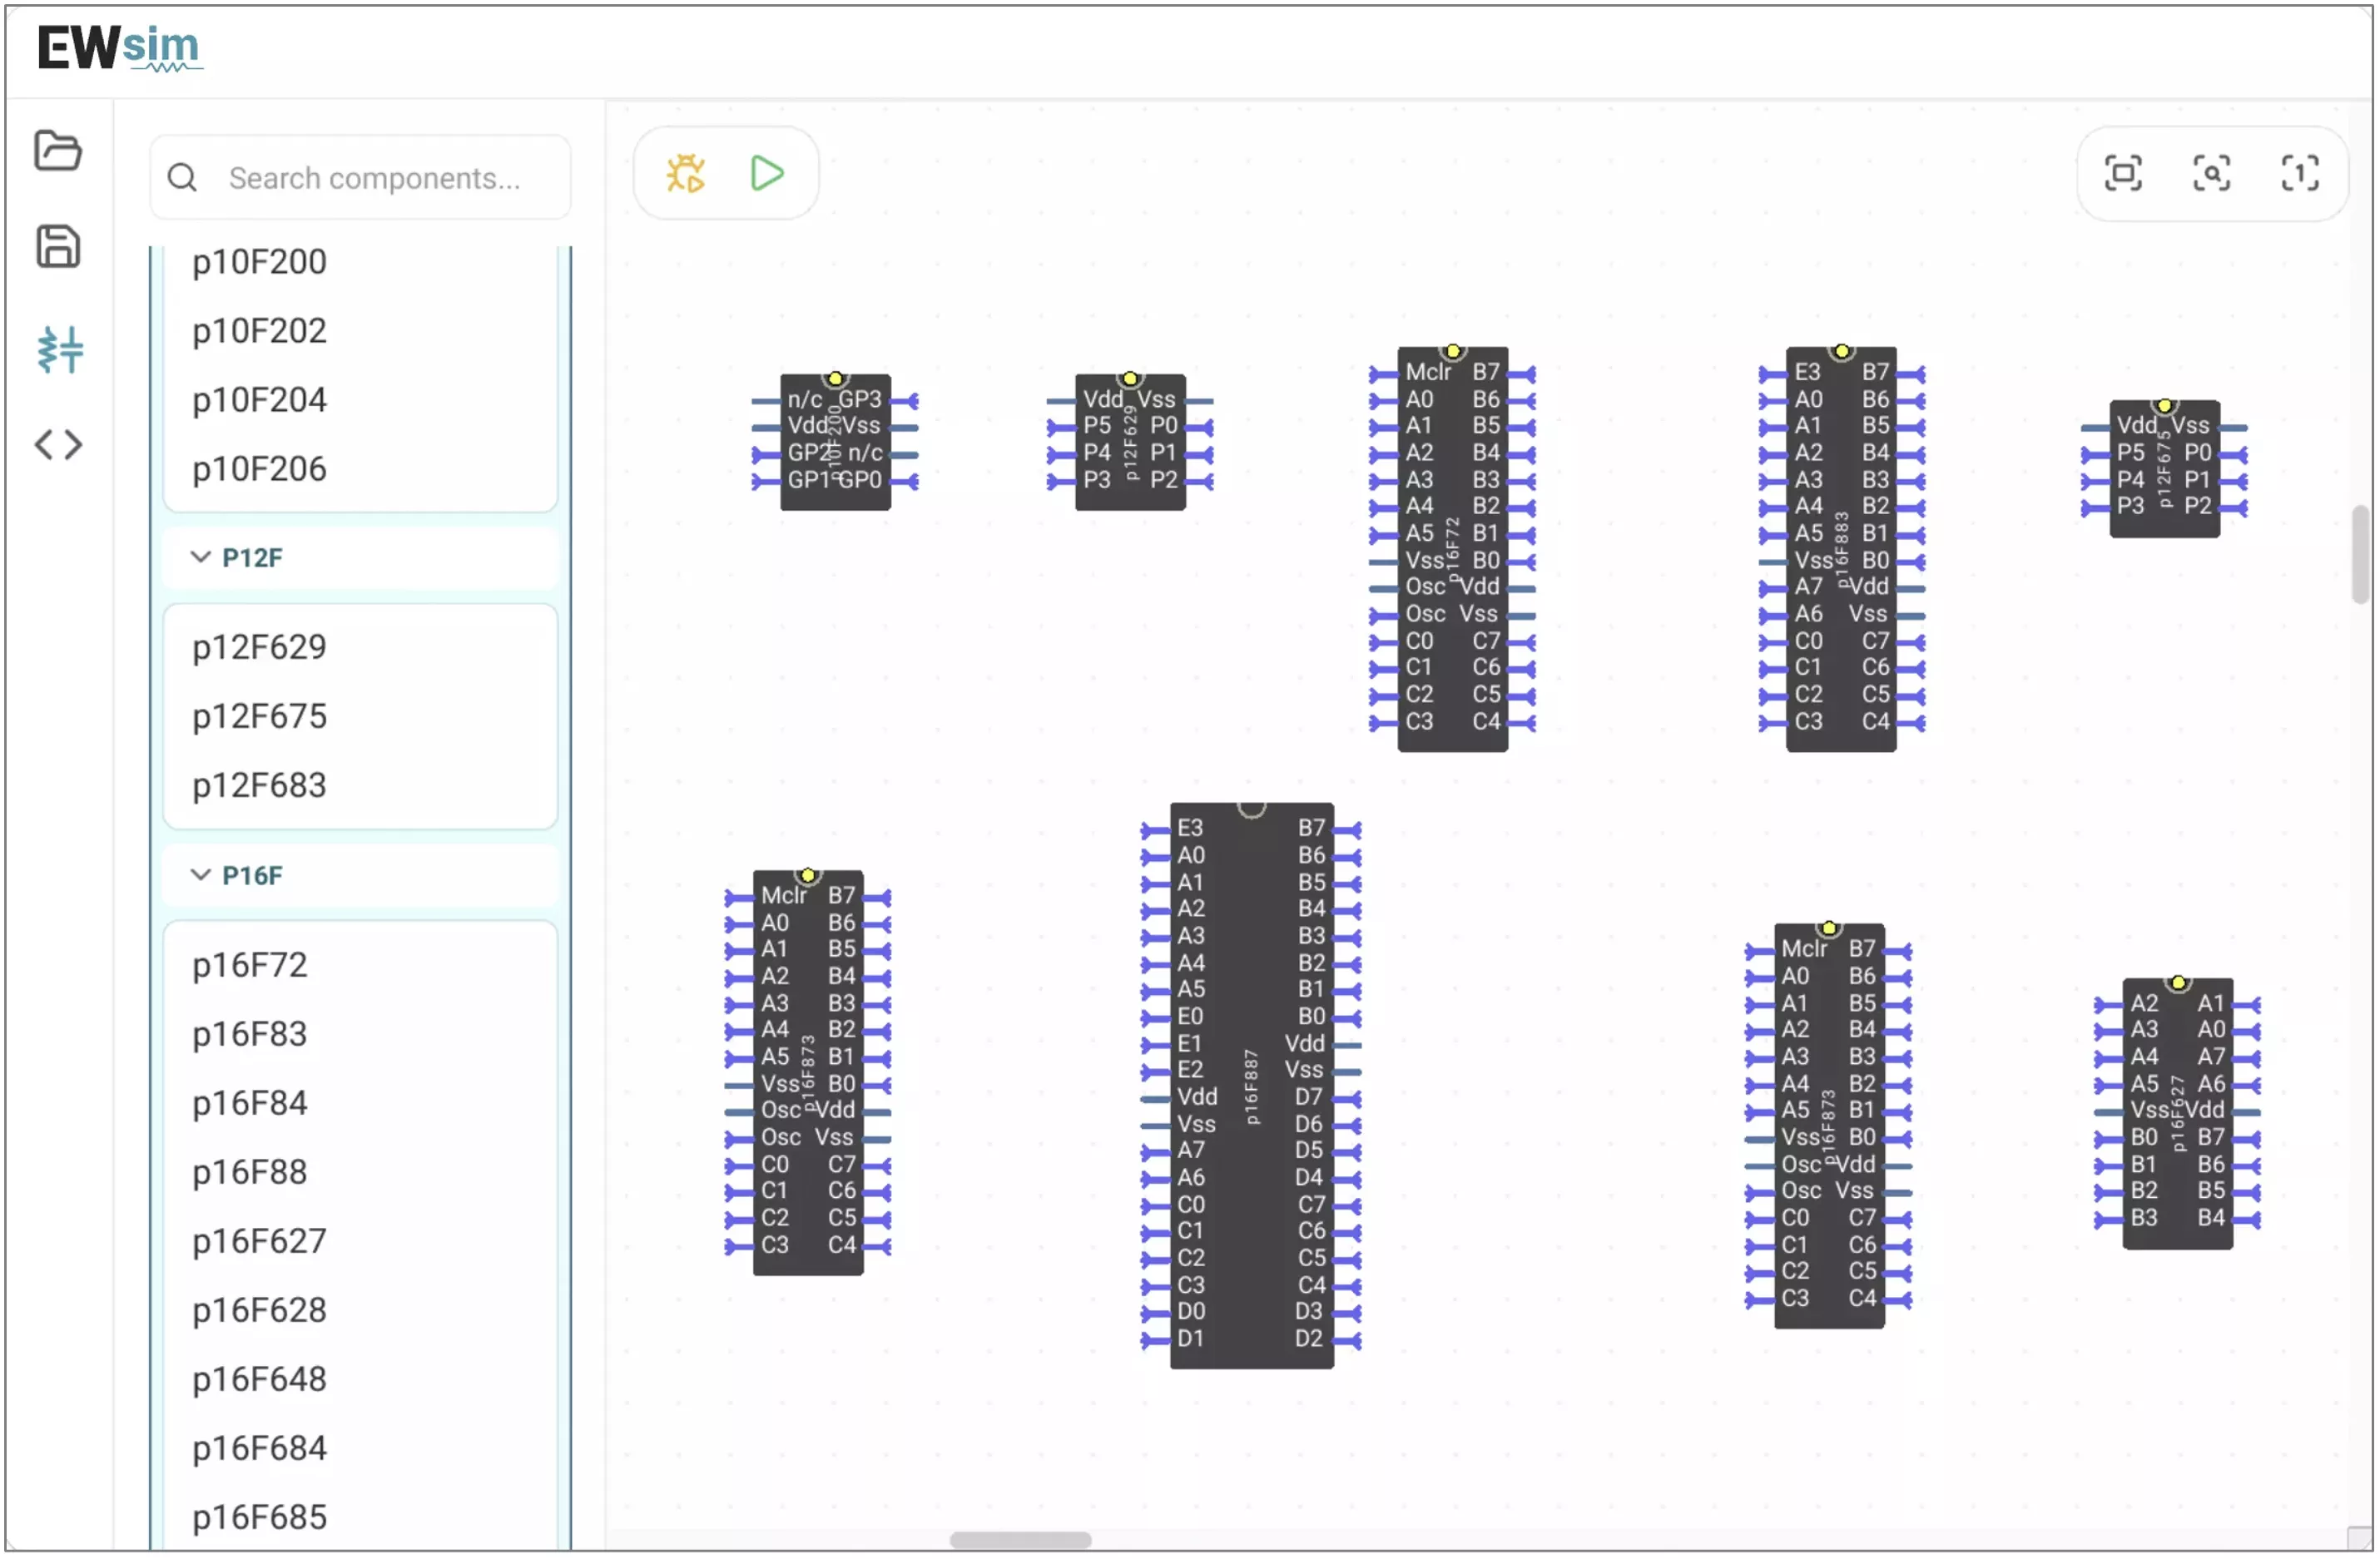Open the code editor brackets icon
The width and height of the screenshot is (2380, 1559).
pyautogui.click(x=58, y=444)
